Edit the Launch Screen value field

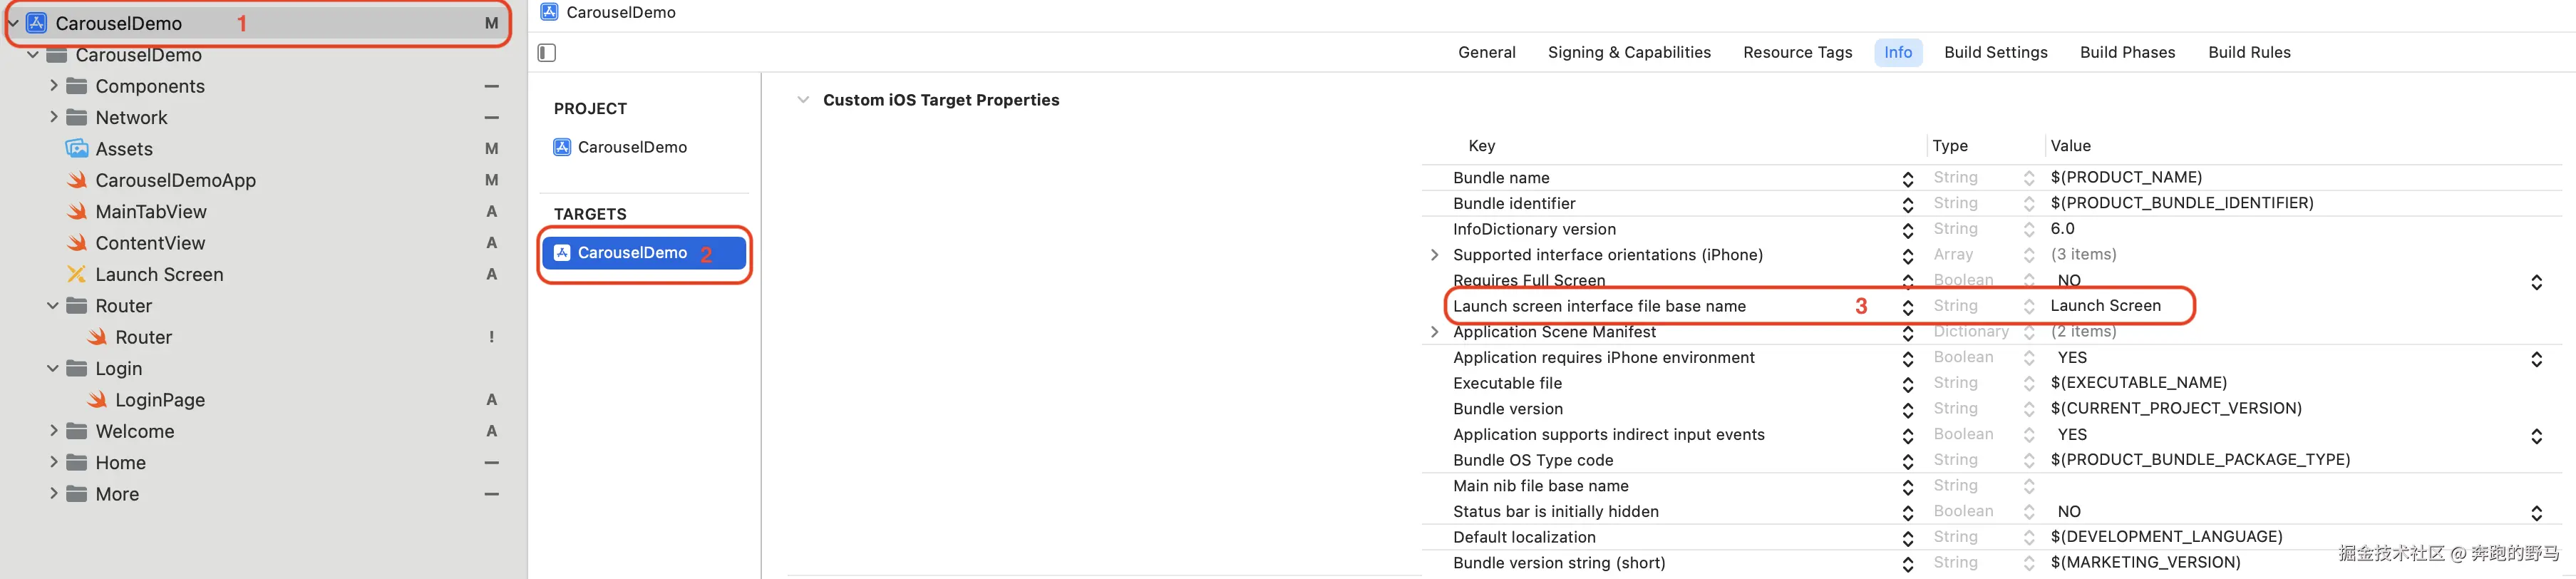tap(2105, 306)
